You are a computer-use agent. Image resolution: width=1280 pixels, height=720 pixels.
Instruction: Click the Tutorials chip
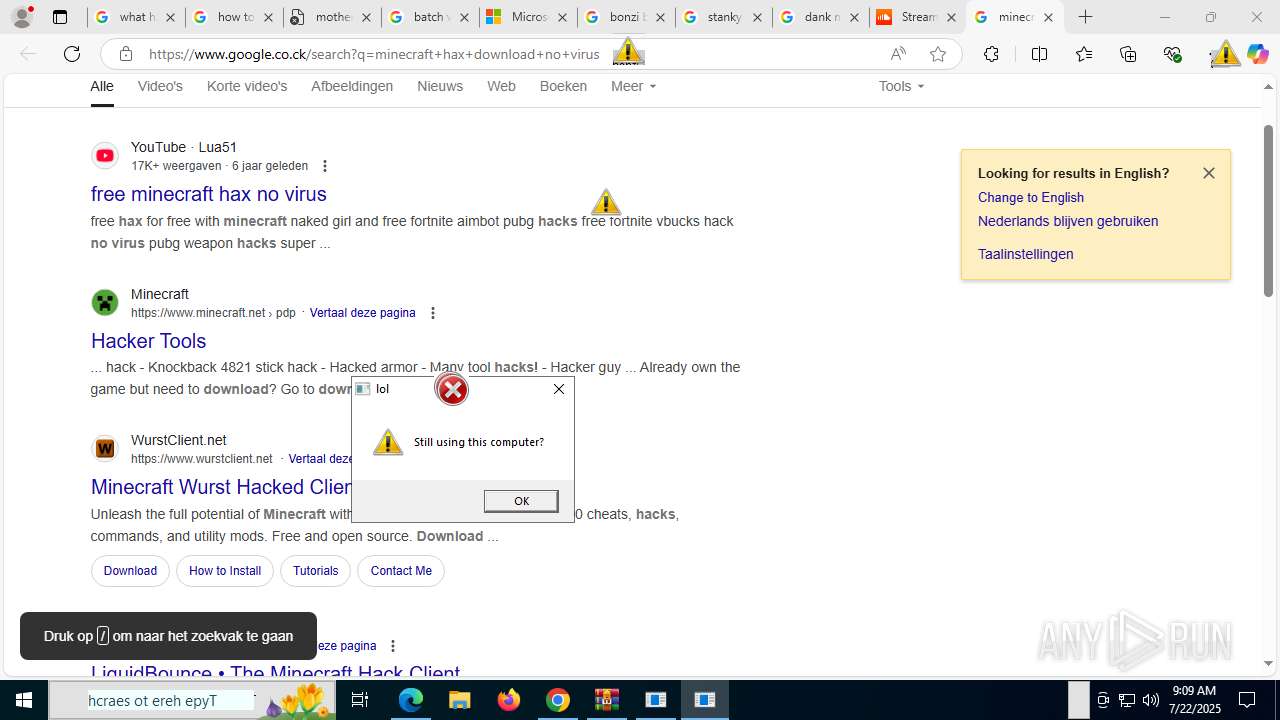coord(316,571)
